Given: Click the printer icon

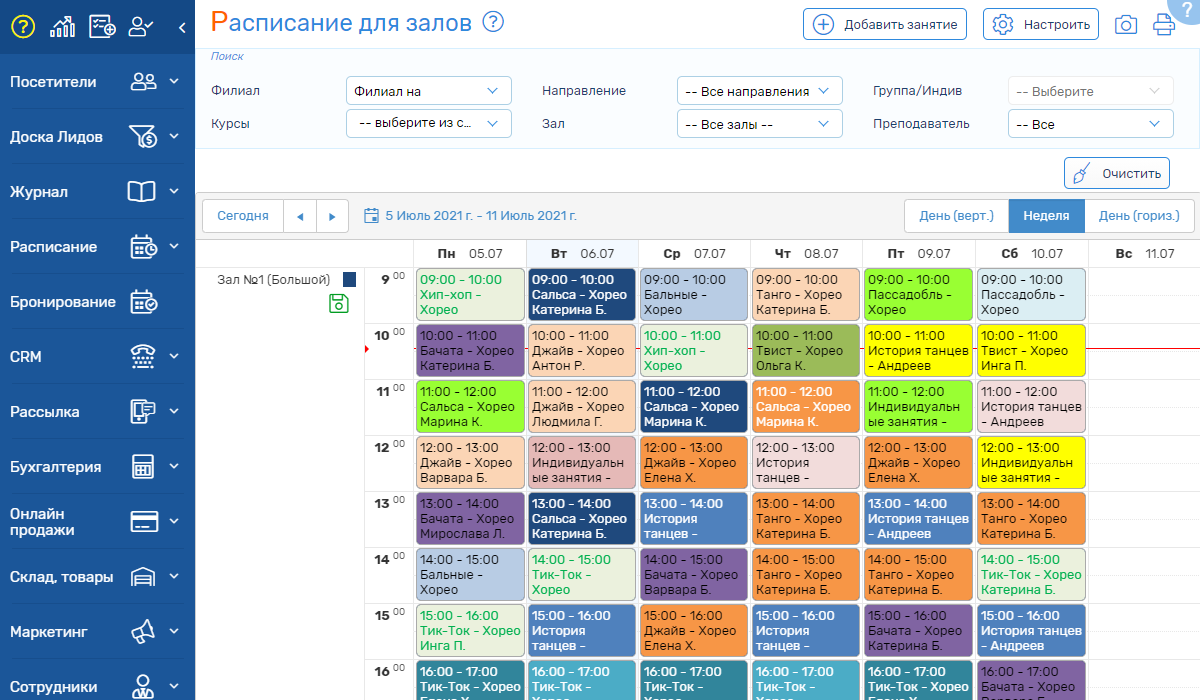Looking at the screenshot, I should click(1164, 25).
